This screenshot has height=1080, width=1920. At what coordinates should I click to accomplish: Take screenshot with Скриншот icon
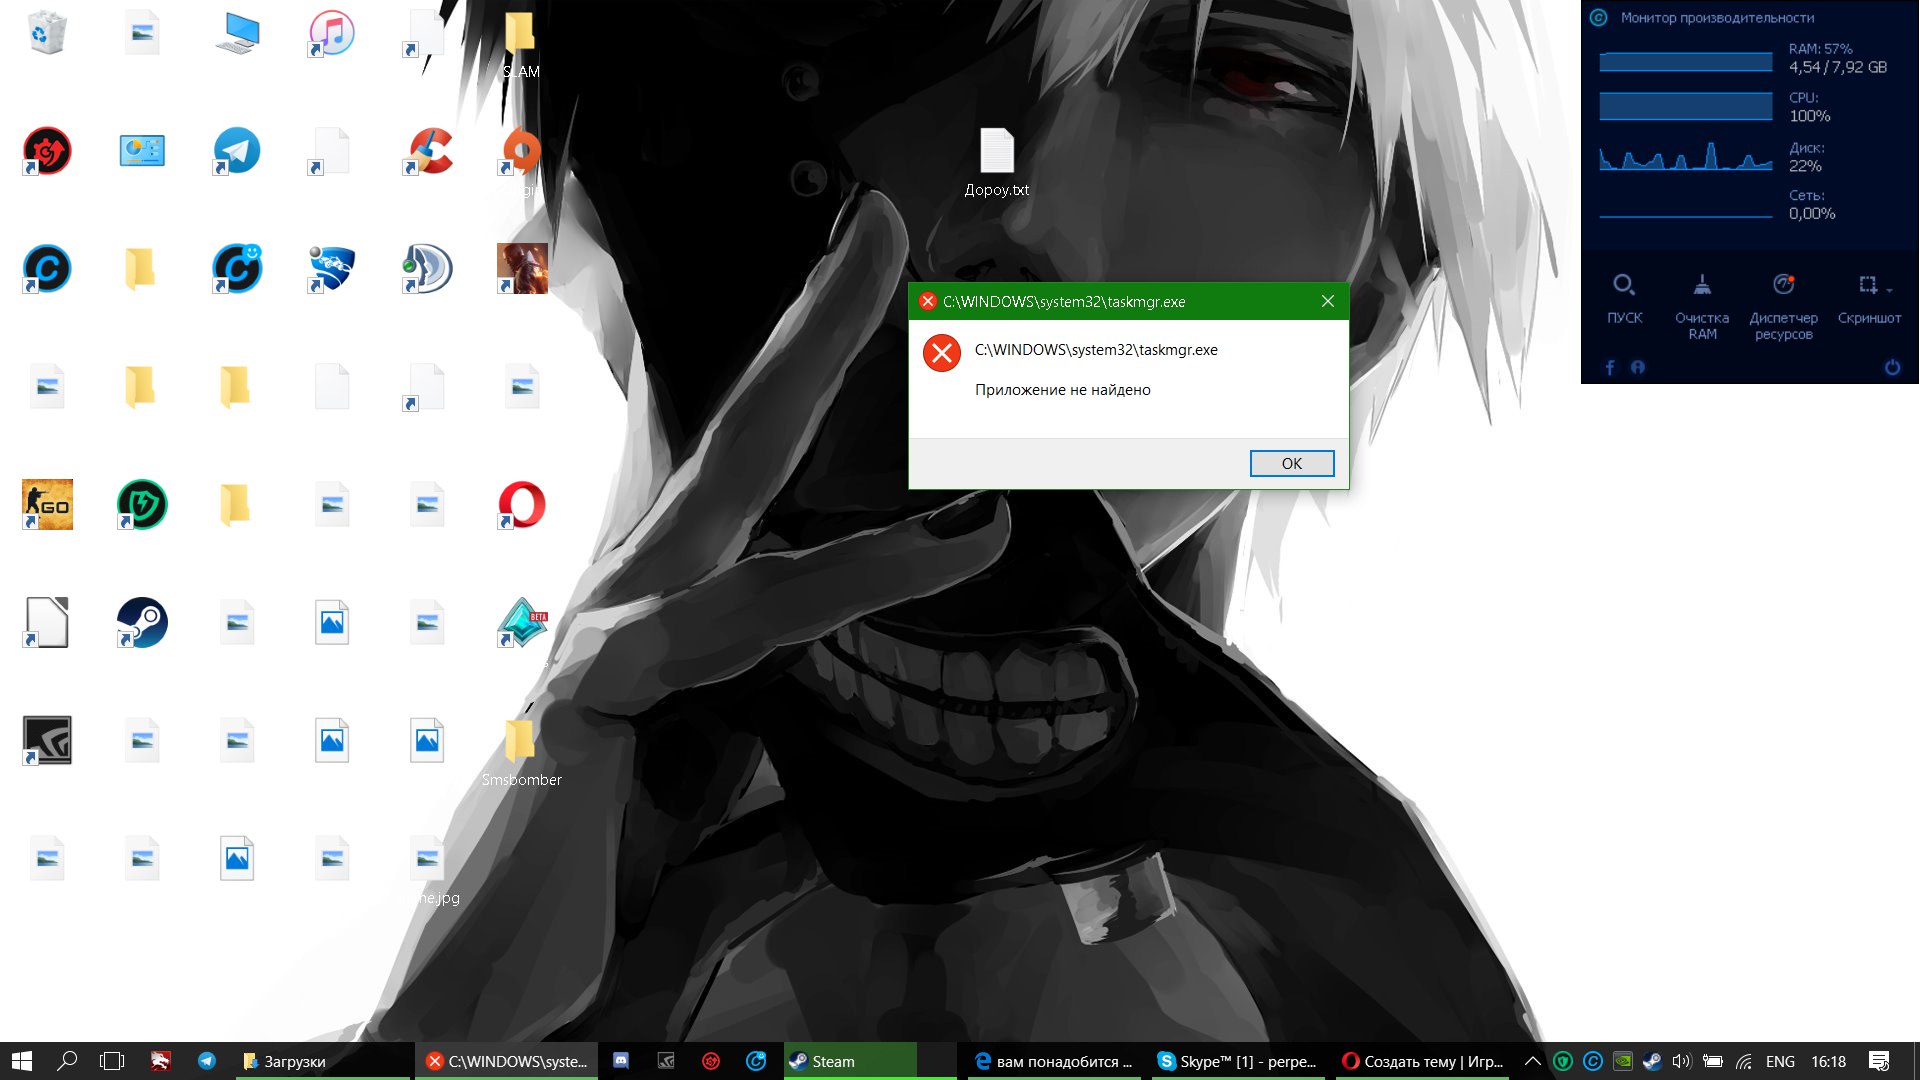click(1867, 286)
